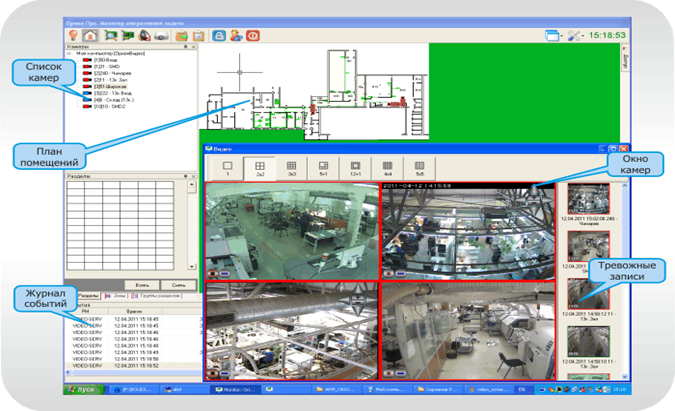Switch to the 2x2 camera layout
The width and height of the screenshot is (675, 411).
coord(260,168)
